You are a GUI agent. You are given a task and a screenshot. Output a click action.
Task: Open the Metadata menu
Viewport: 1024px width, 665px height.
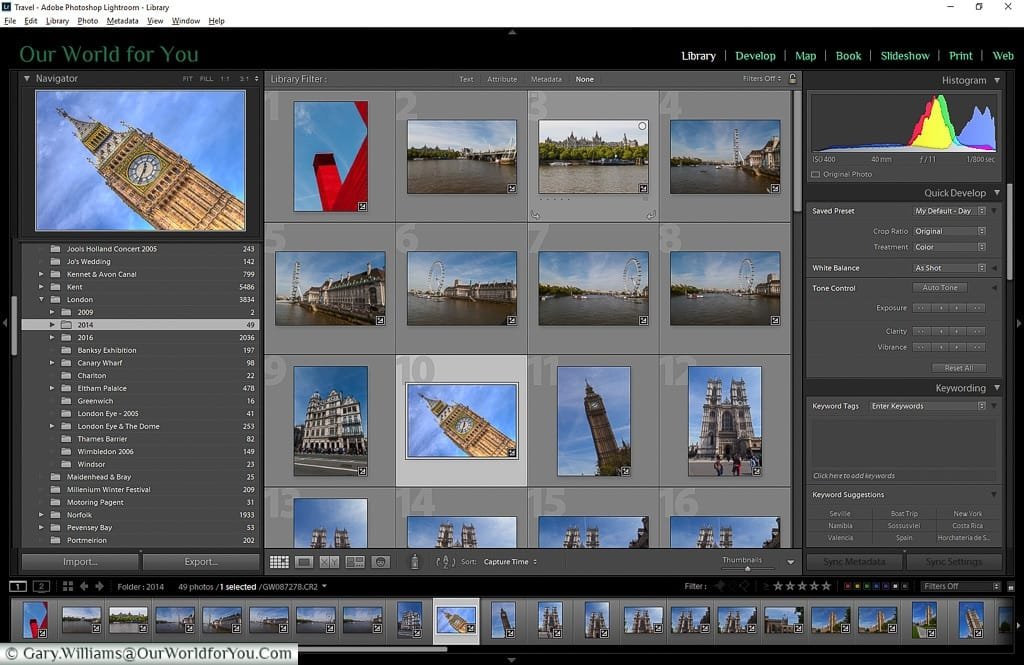point(122,21)
